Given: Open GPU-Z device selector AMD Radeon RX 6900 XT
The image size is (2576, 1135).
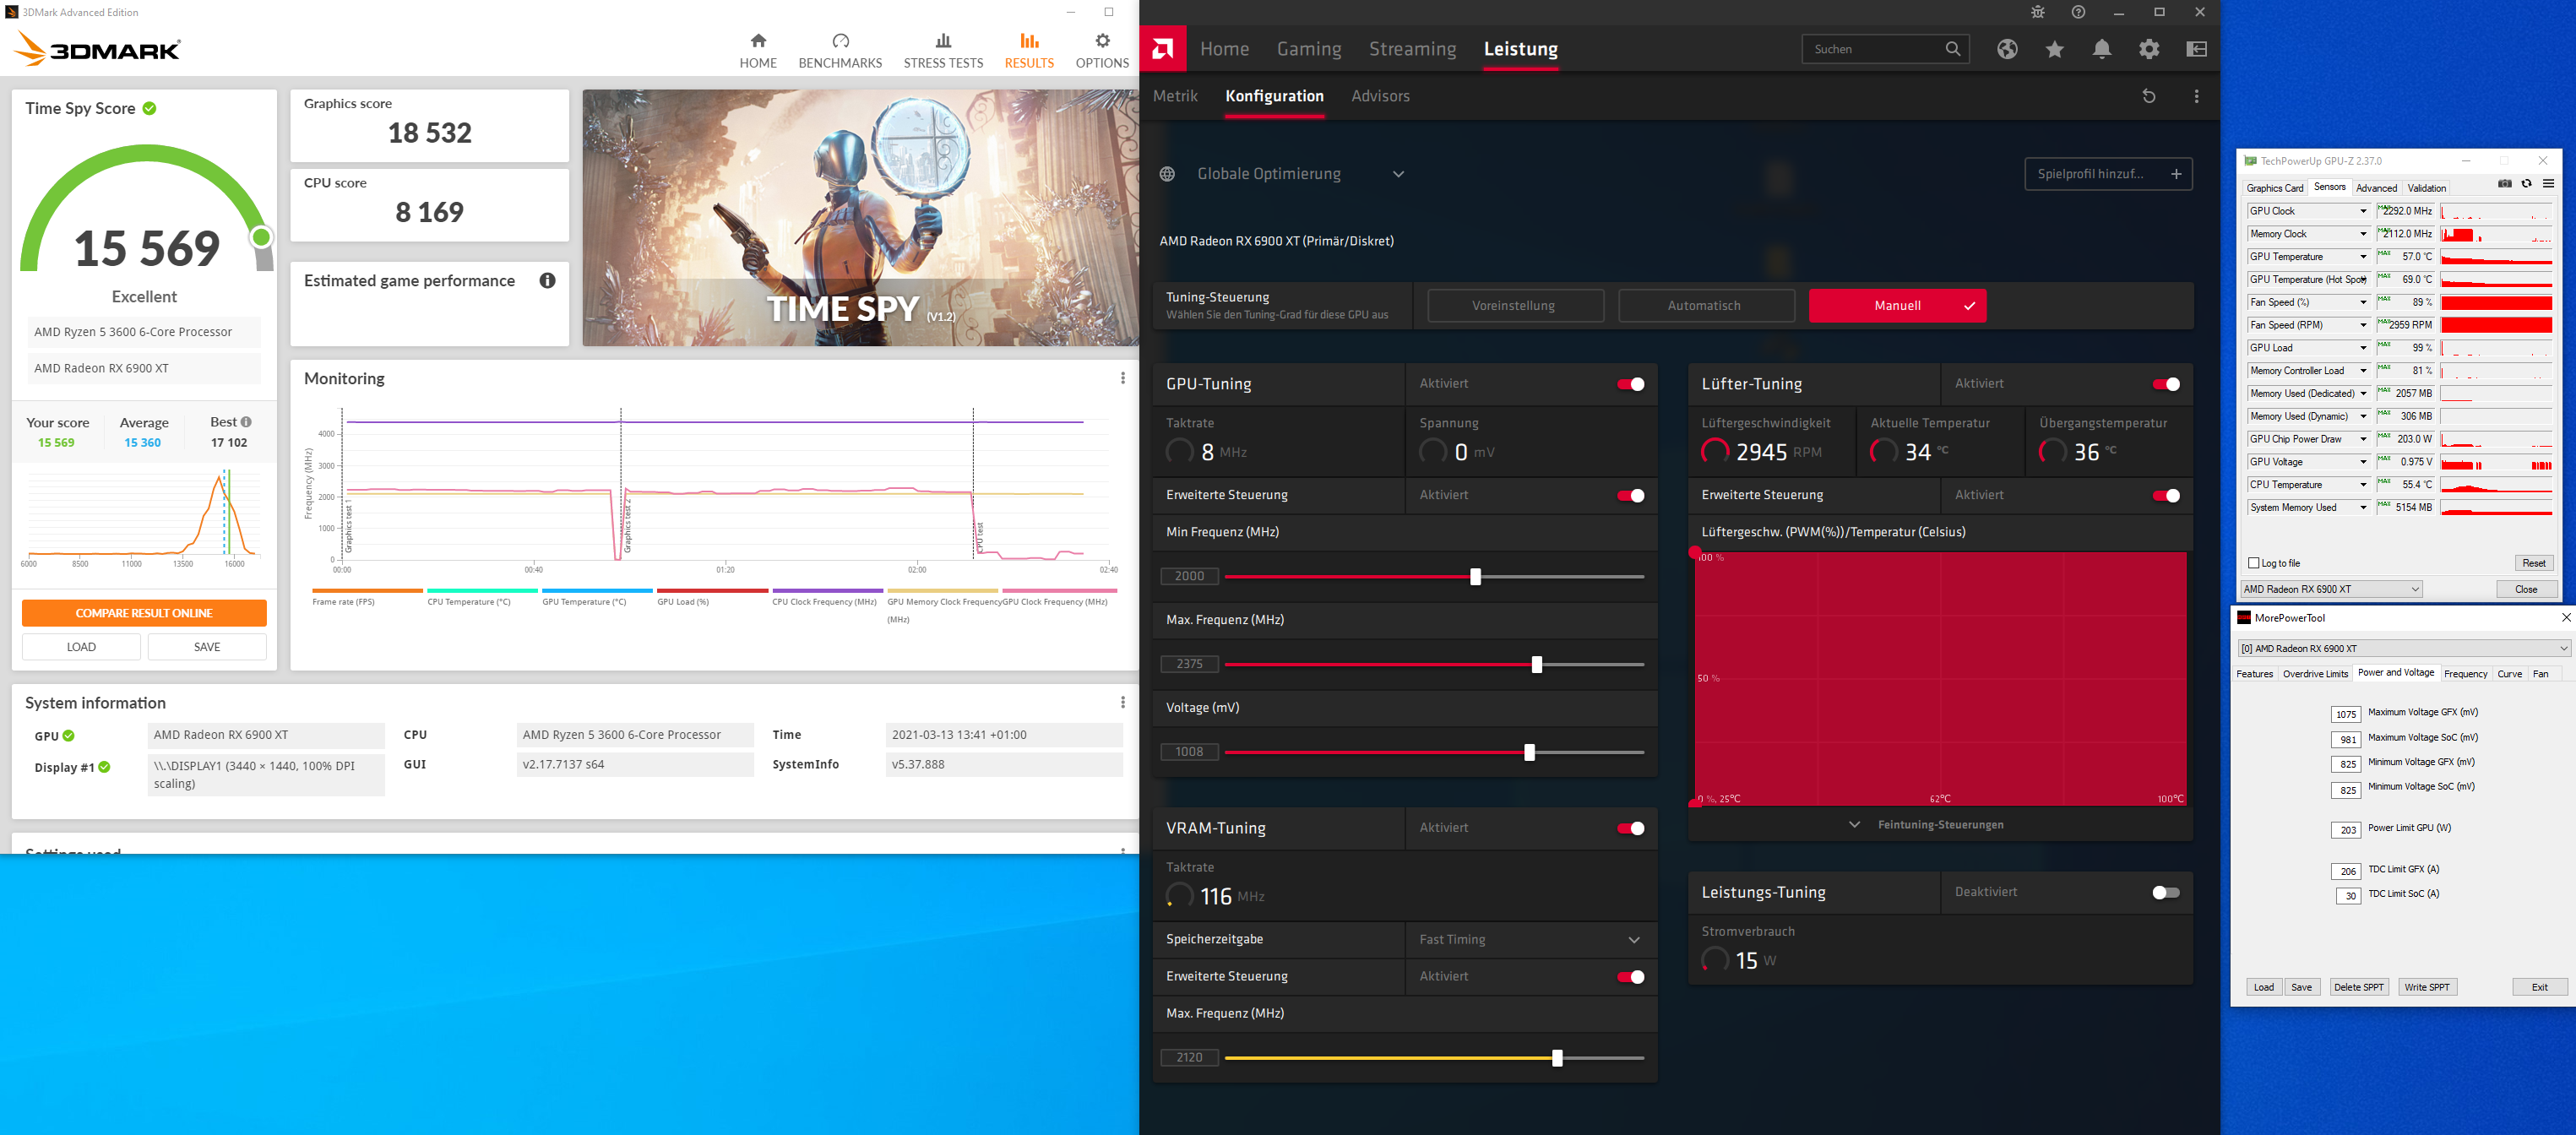Looking at the screenshot, I should [2331, 589].
